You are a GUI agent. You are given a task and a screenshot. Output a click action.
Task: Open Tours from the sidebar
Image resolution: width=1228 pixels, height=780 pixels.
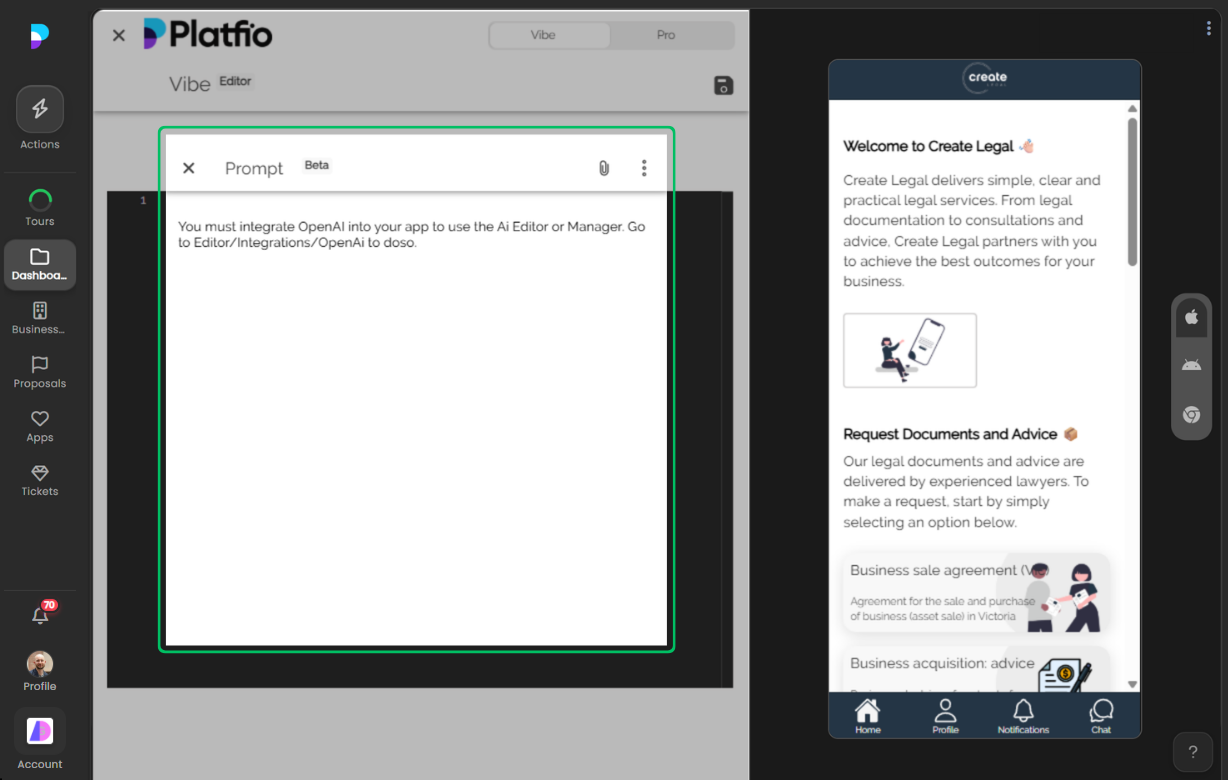(x=40, y=207)
